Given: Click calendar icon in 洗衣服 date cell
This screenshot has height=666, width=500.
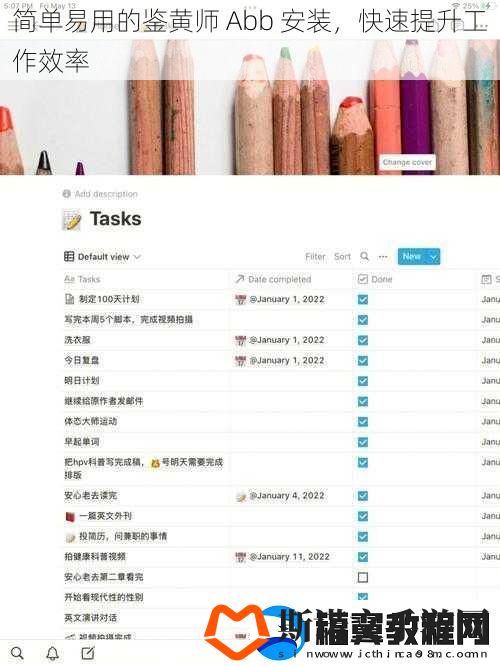Looking at the screenshot, I should point(240,340).
